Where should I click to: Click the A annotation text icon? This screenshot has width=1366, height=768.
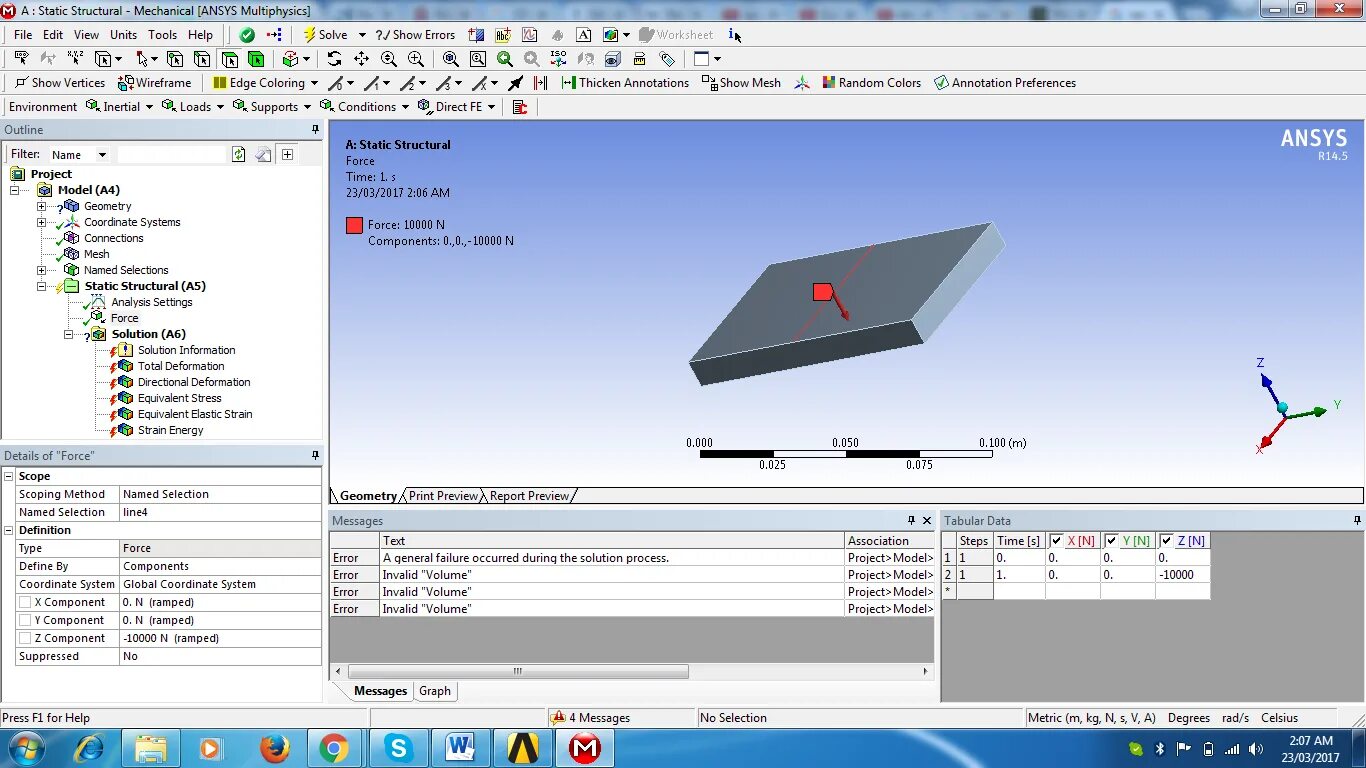[x=584, y=35]
